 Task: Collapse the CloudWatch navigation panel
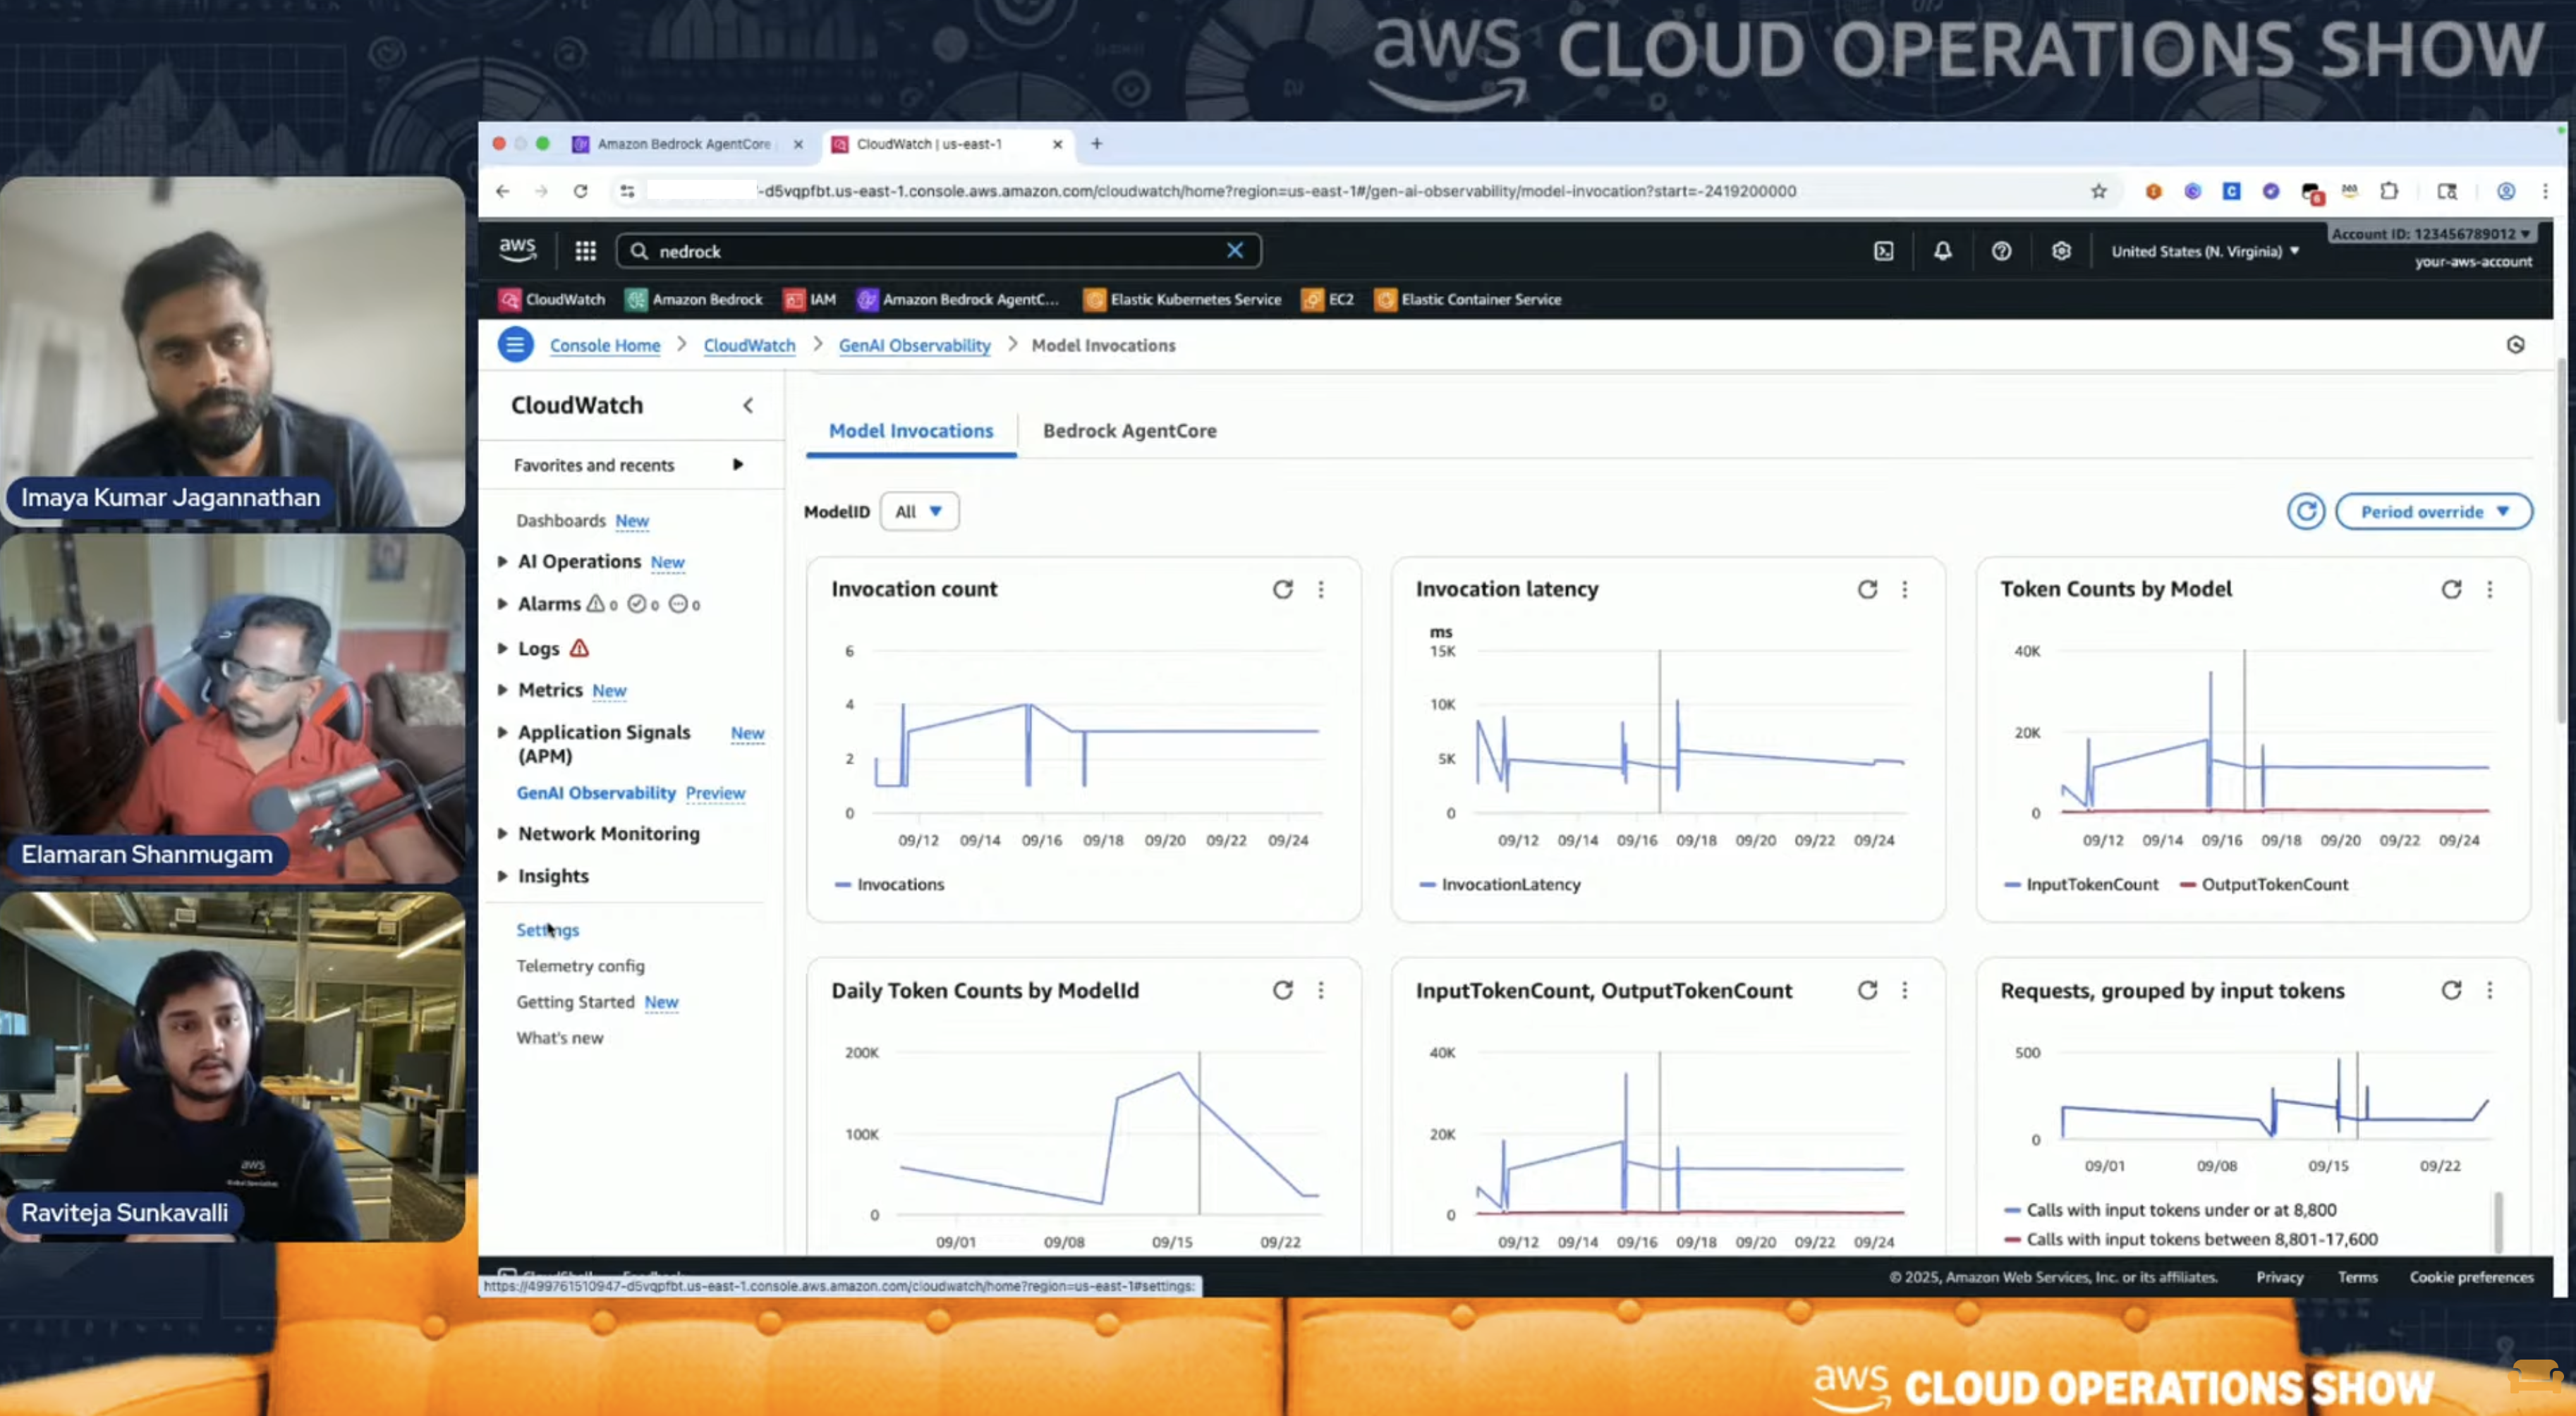click(748, 405)
